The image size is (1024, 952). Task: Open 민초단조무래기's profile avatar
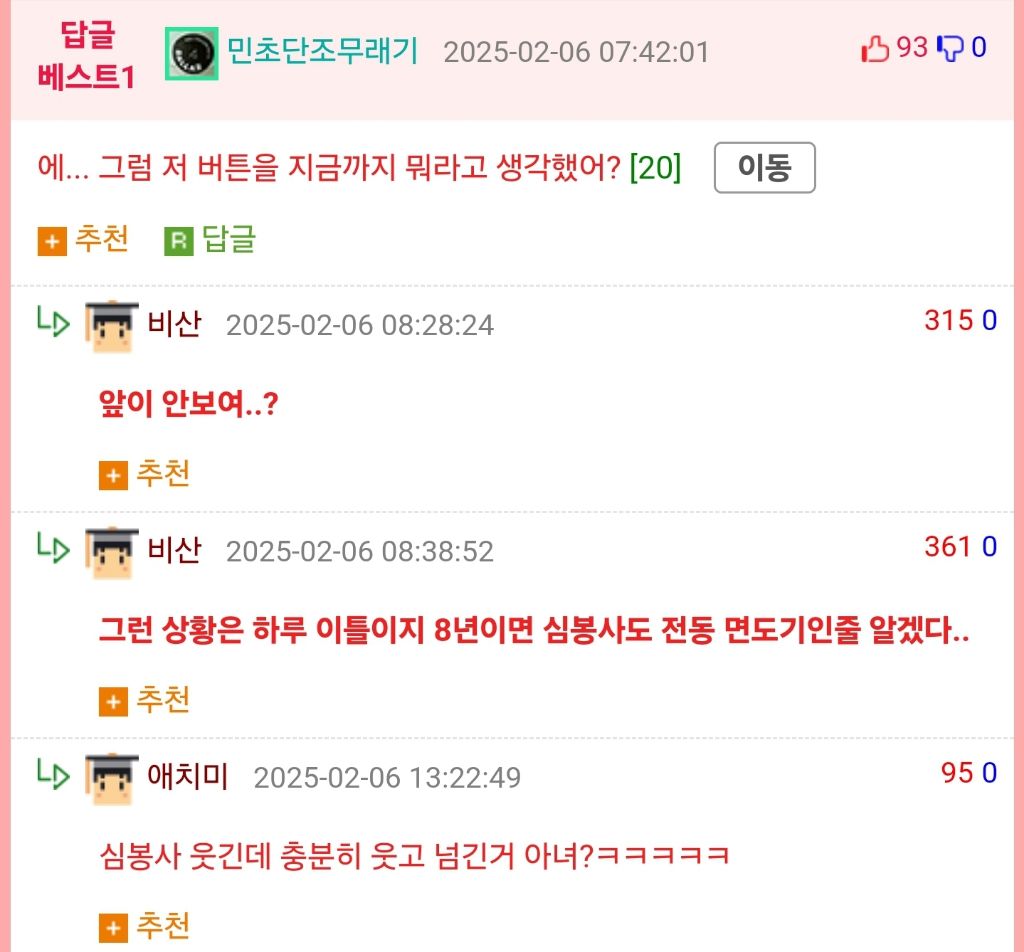click(x=191, y=54)
